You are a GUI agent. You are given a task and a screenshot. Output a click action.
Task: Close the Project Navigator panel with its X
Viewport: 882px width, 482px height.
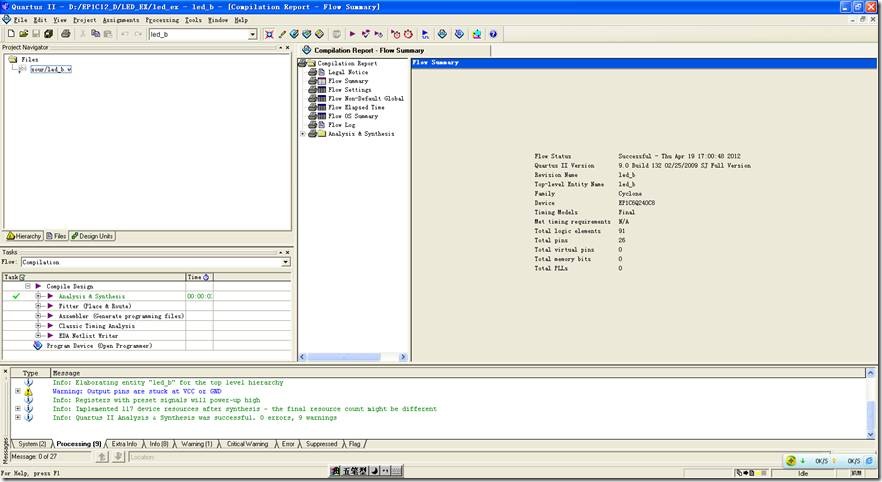click(x=287, y=48)
